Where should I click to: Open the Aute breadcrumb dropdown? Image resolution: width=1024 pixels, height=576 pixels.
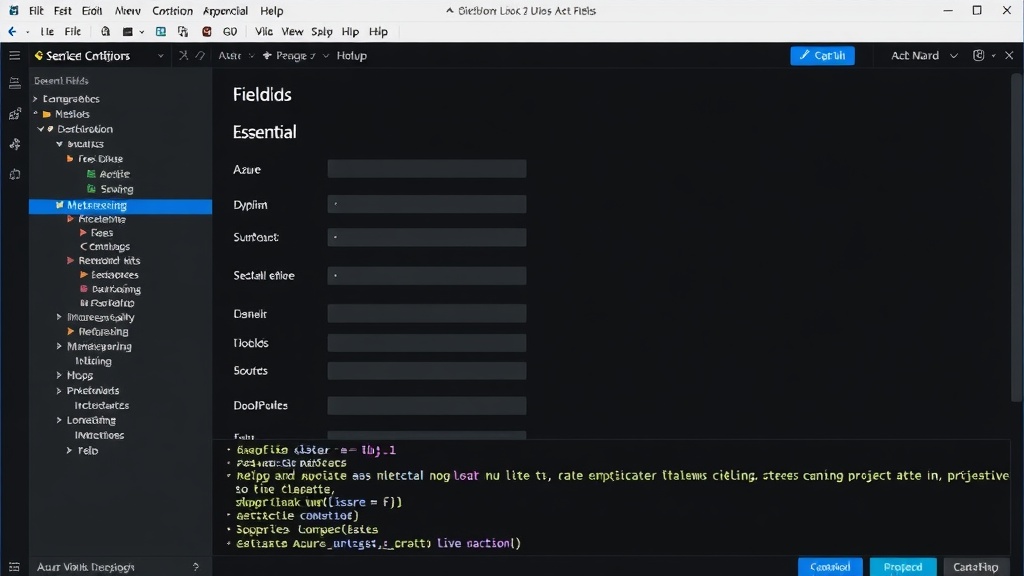[x=251, y=56]
